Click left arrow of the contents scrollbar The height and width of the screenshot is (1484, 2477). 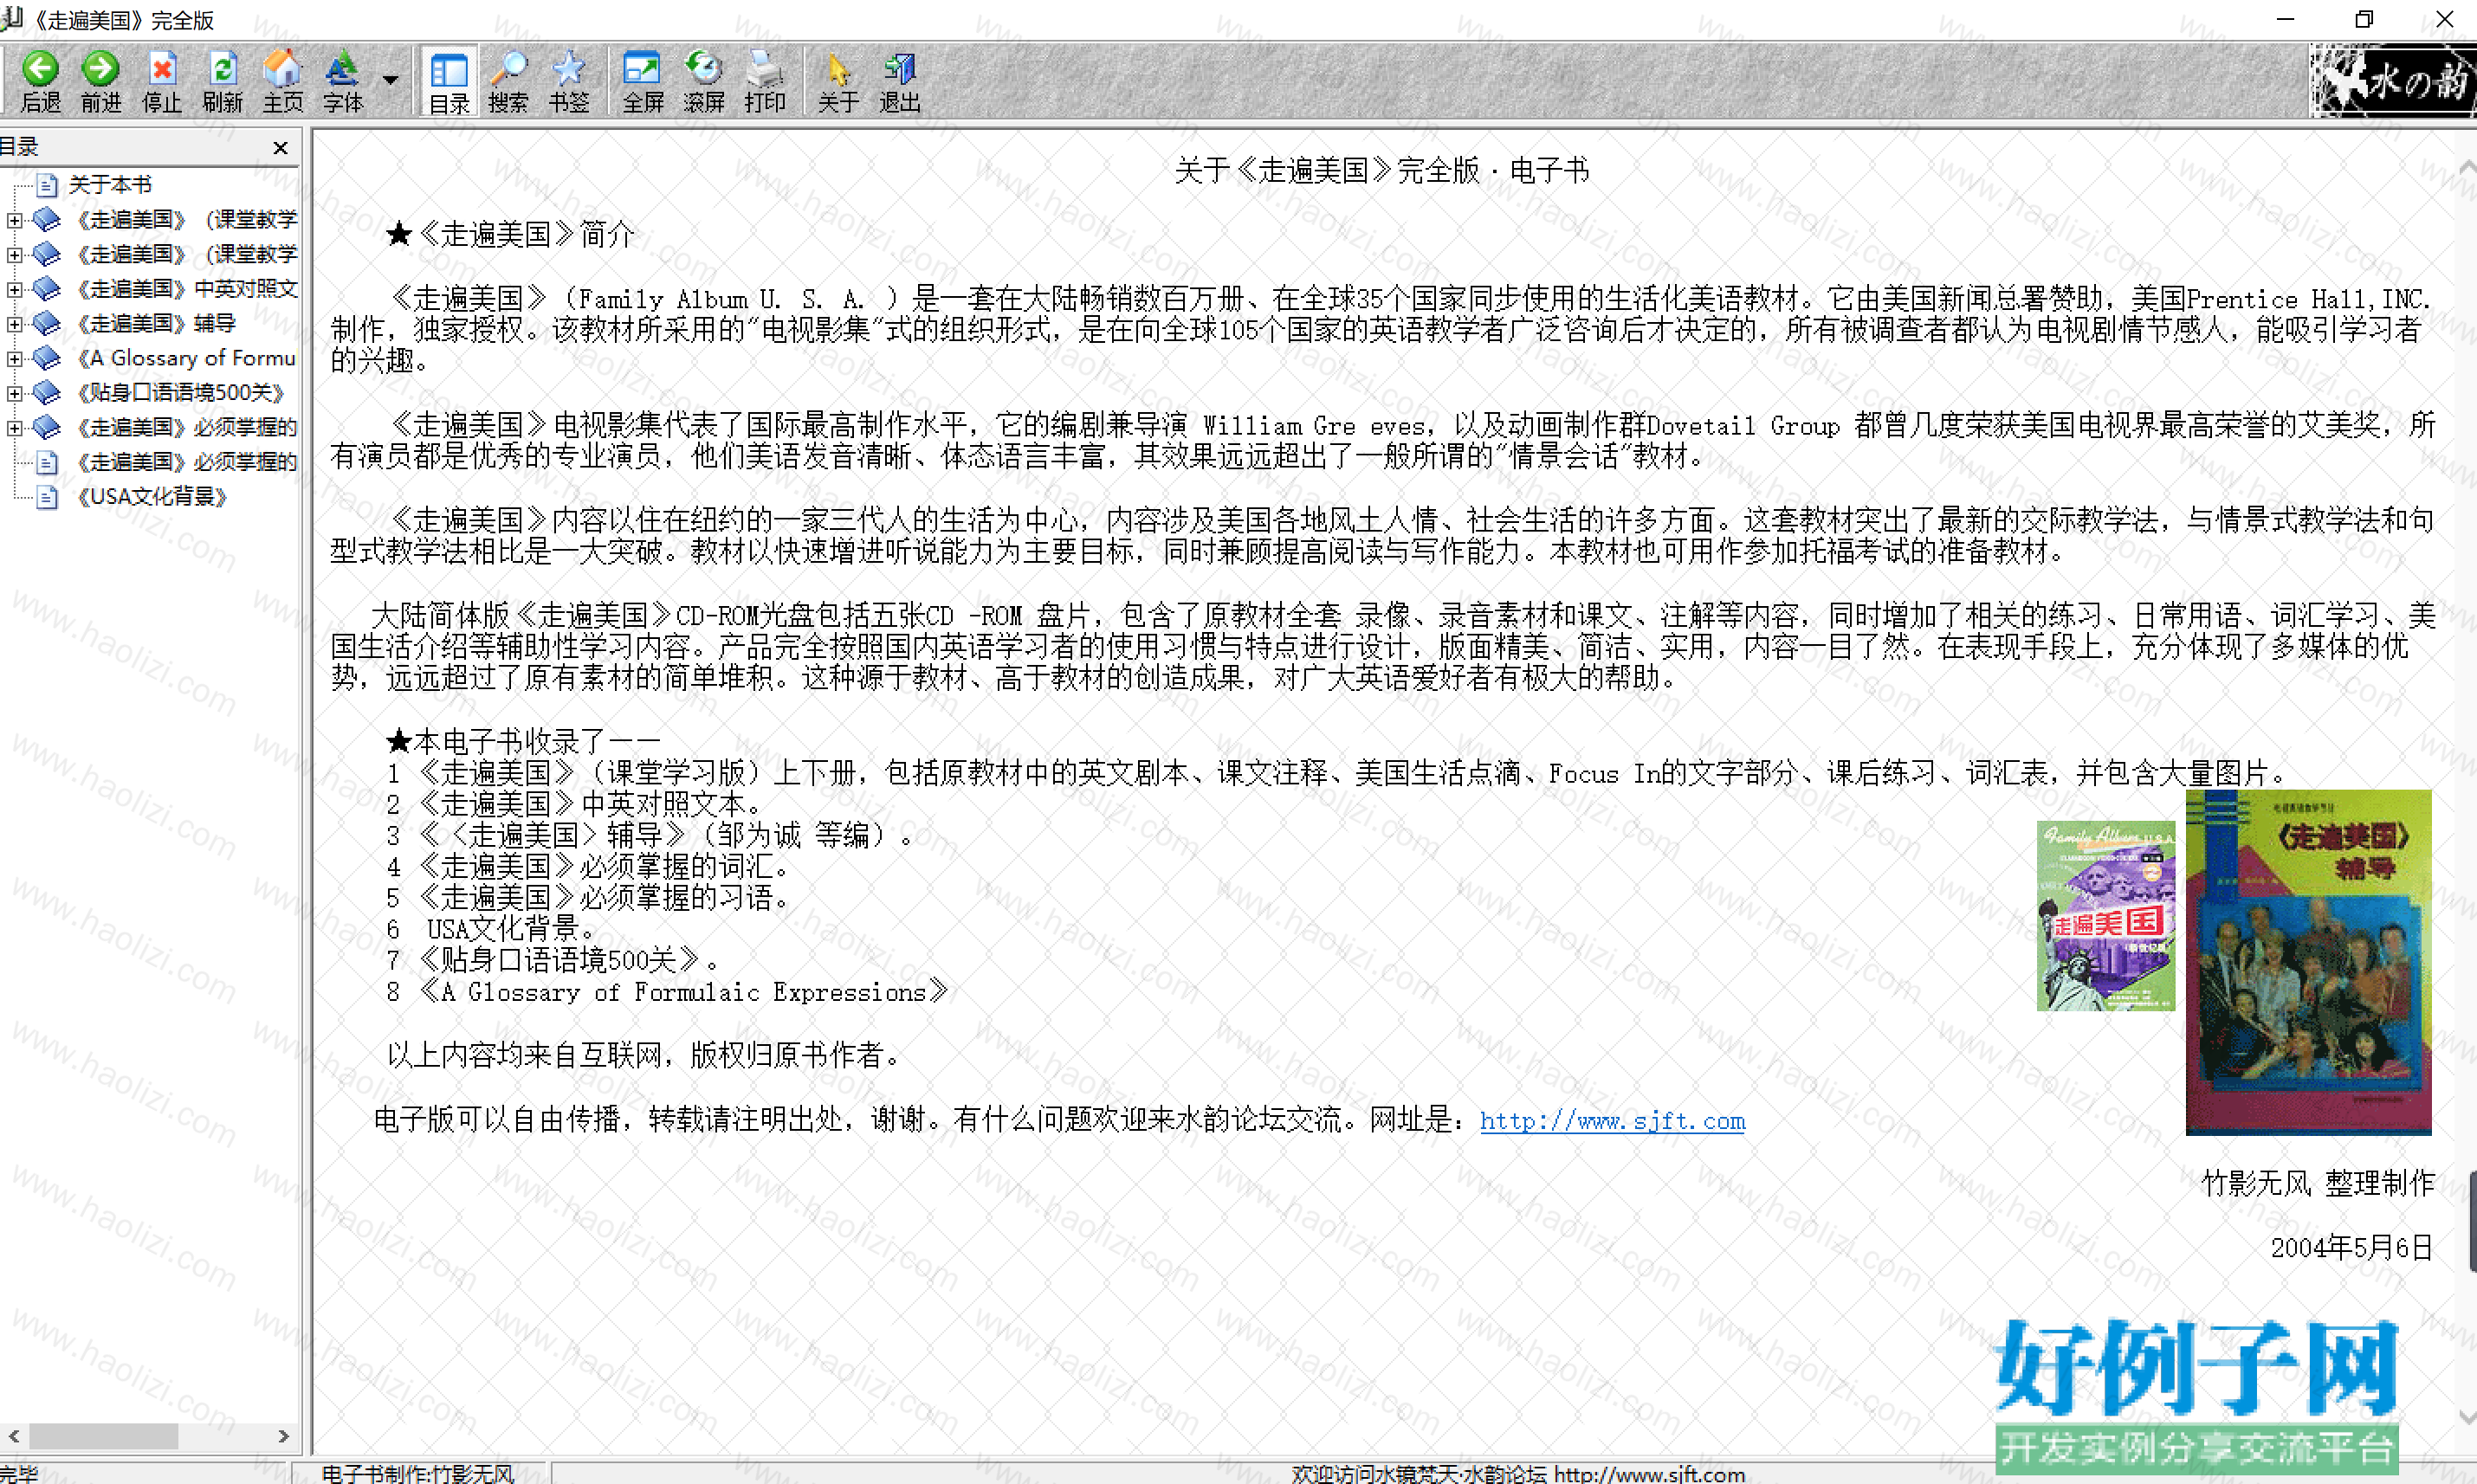click(14, 1436)
